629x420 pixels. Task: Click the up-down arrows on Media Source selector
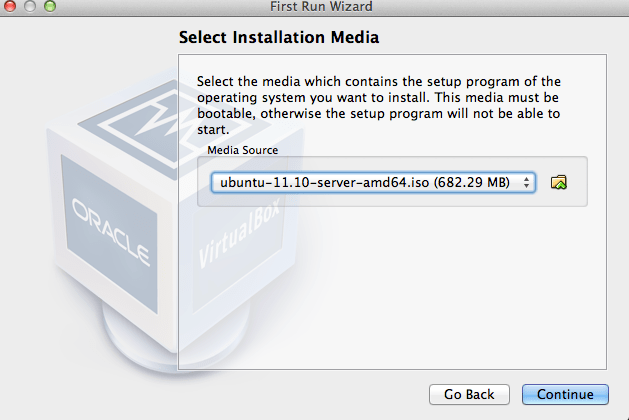point(527,182)
